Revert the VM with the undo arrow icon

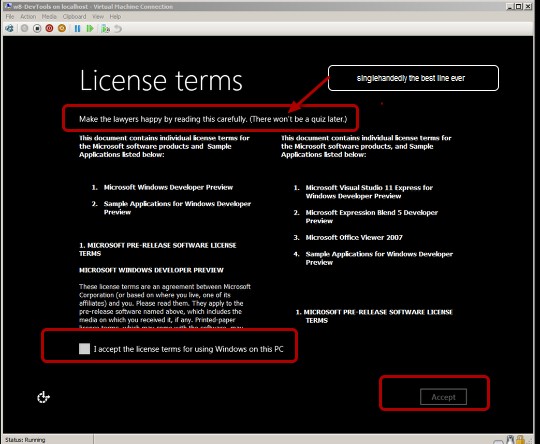tap(118, 29)
